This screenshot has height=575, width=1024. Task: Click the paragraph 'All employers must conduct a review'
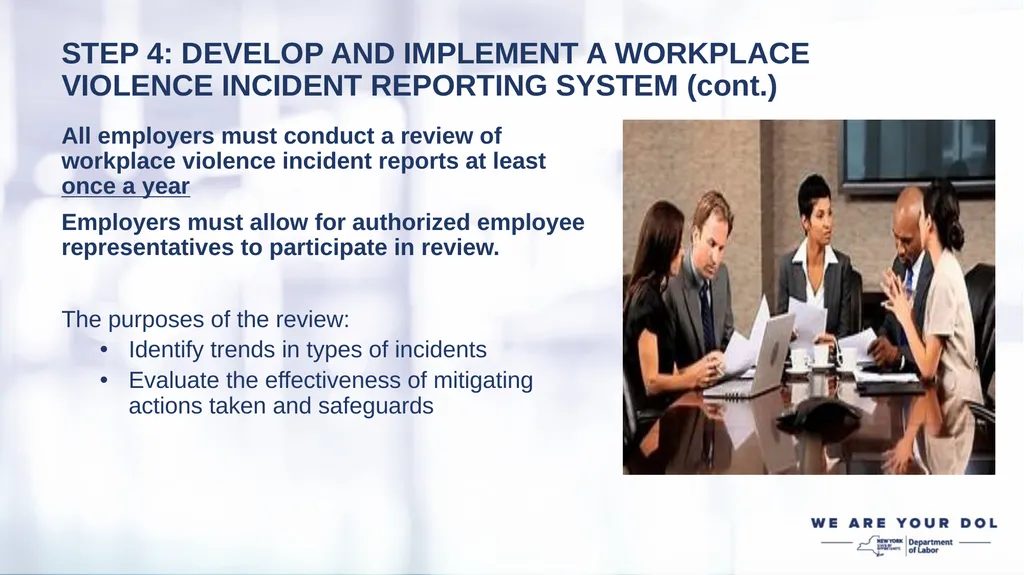coord(304,161)
